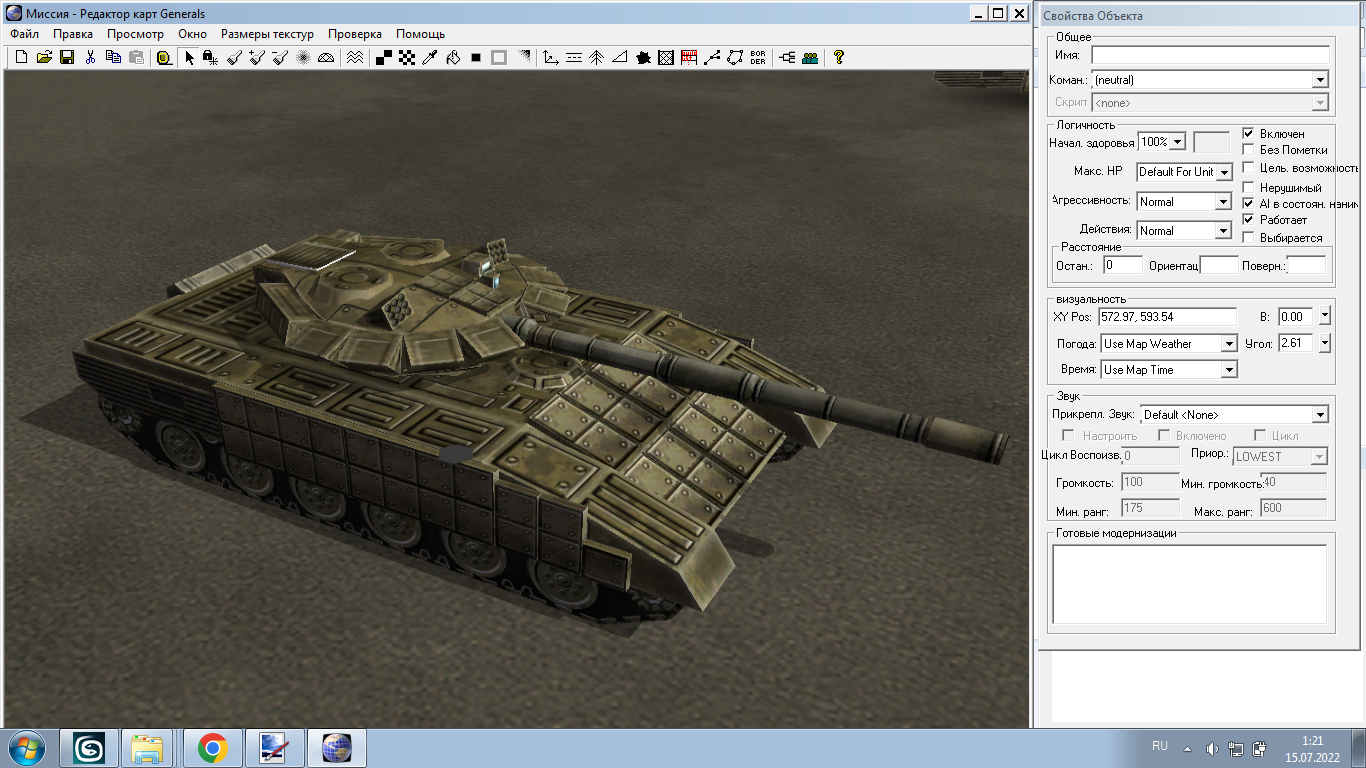Screen dimensions: 1366x768
Task: Open the Прикрепл. Звук Default dropdown
Action: [1320, 414]
